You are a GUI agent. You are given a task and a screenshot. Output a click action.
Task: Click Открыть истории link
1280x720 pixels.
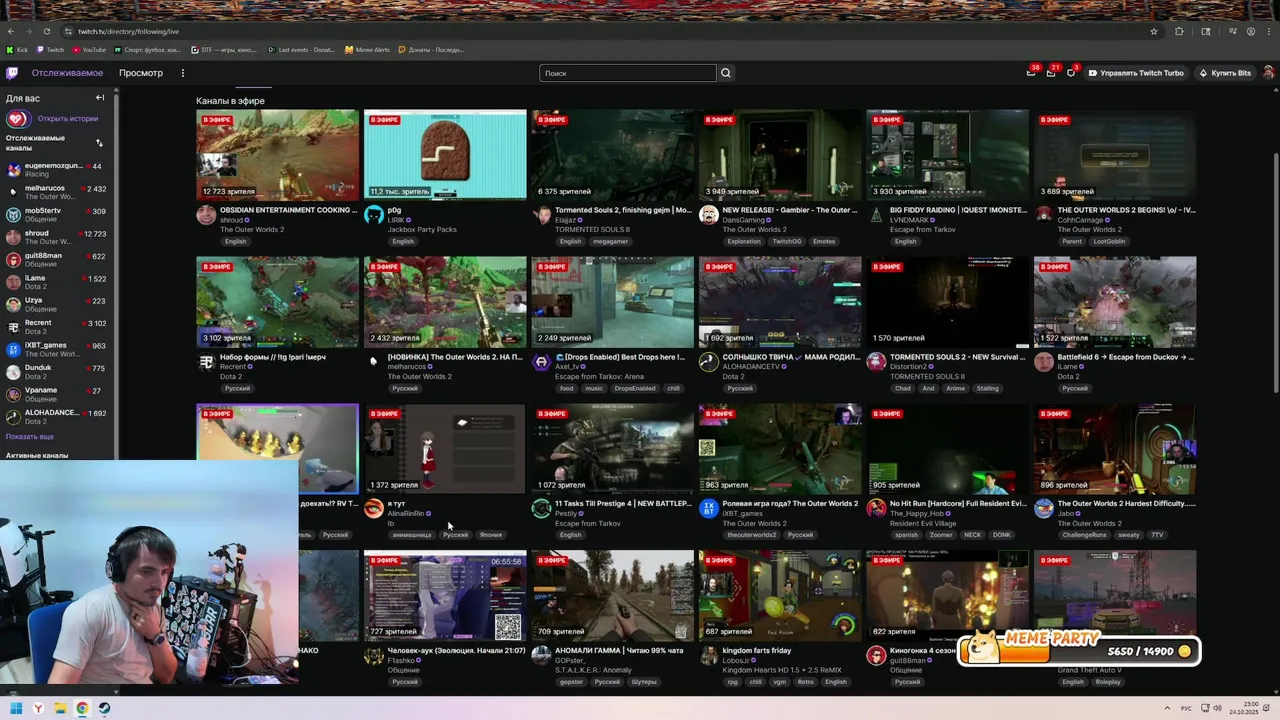point(68,119)
